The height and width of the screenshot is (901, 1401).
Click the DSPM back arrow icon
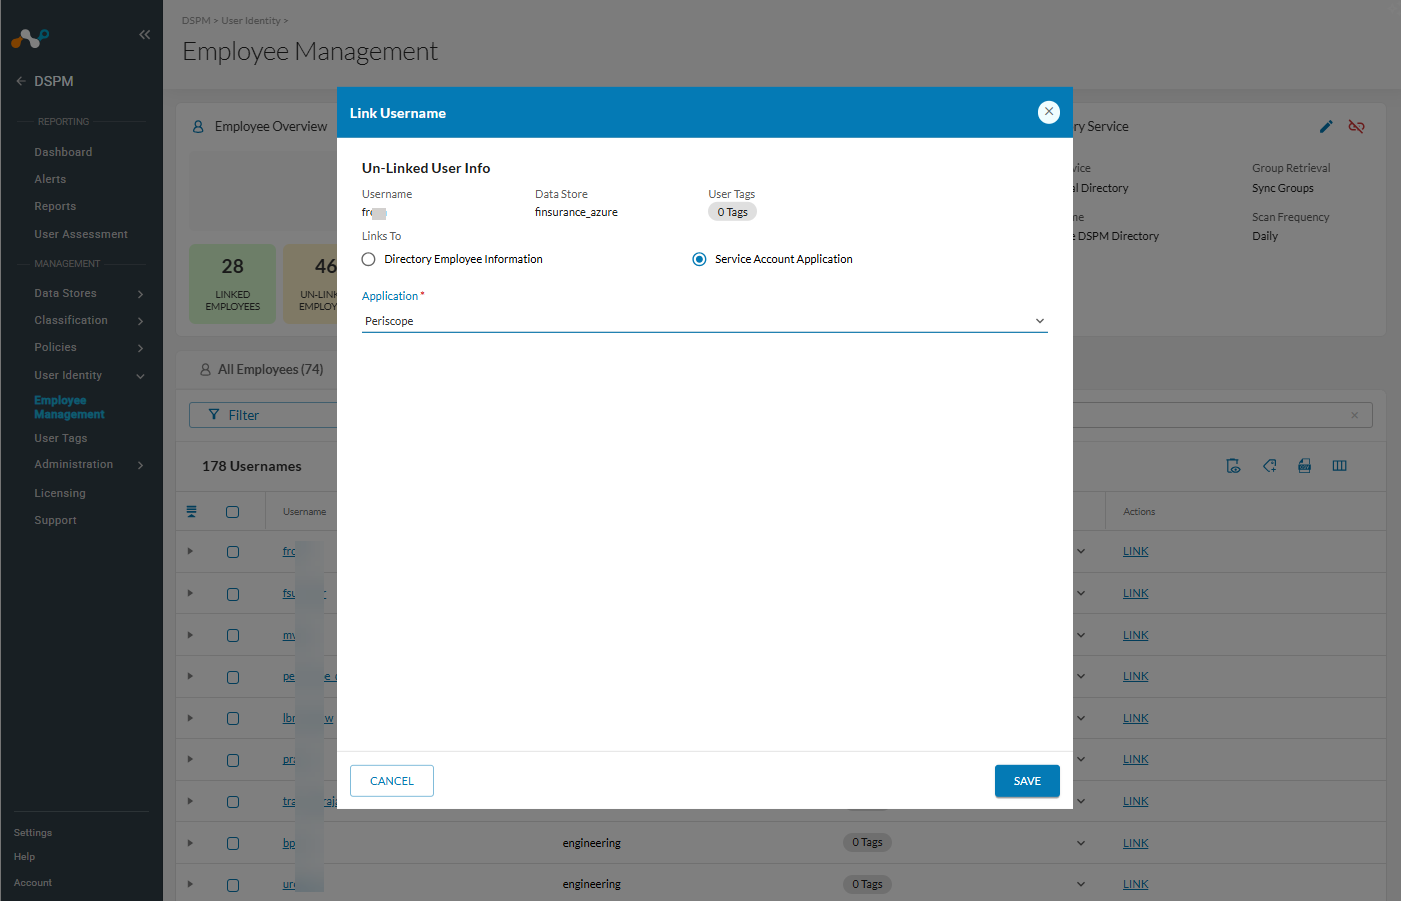tap(21, 81)
